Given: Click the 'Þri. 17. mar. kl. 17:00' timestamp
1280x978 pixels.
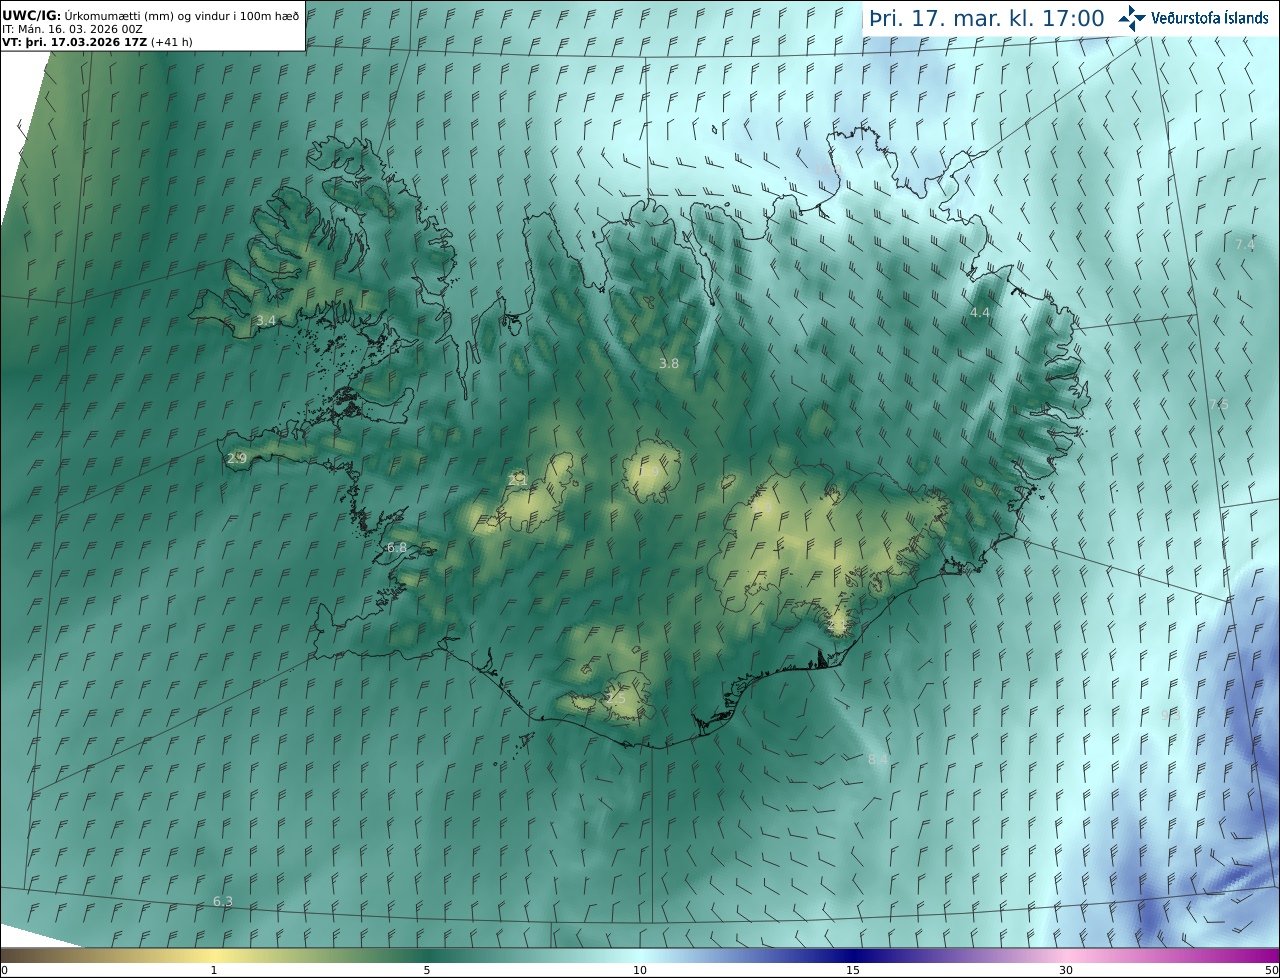Looking at the screenshot, I should (987, 18).
